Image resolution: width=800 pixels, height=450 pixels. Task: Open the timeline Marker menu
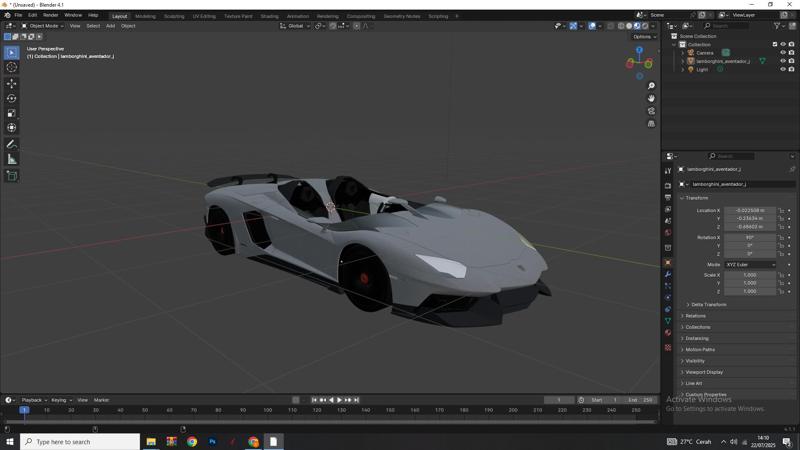coord(101,400)
